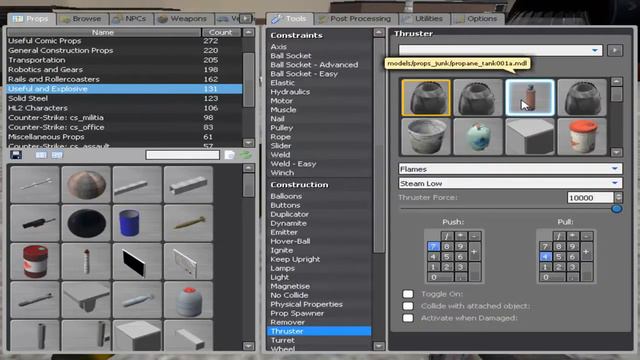640x360 pixels.
Task: Switch to the Props tab
Action: point(31,19)
